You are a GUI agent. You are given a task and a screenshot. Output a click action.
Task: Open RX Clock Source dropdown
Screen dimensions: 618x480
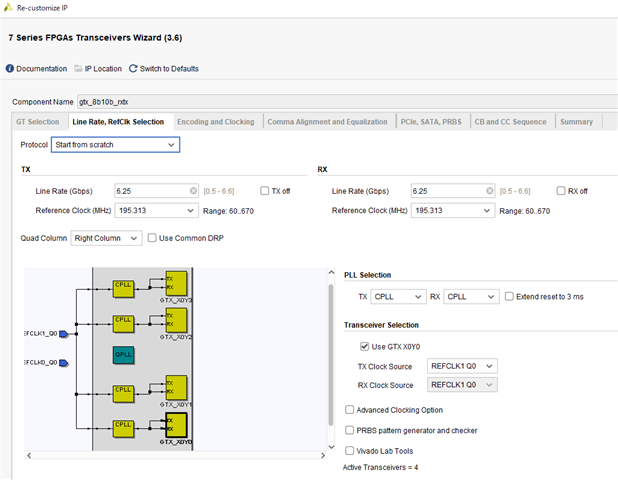[x=462, y=385]
